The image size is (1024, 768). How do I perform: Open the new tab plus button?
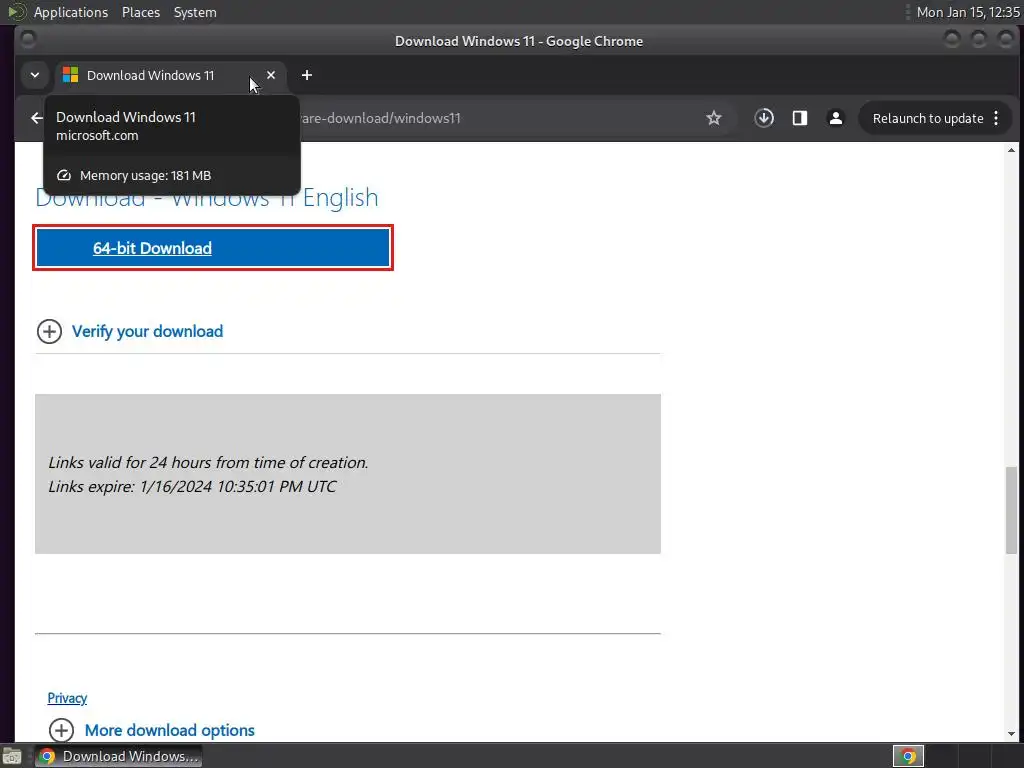[307, 75]
